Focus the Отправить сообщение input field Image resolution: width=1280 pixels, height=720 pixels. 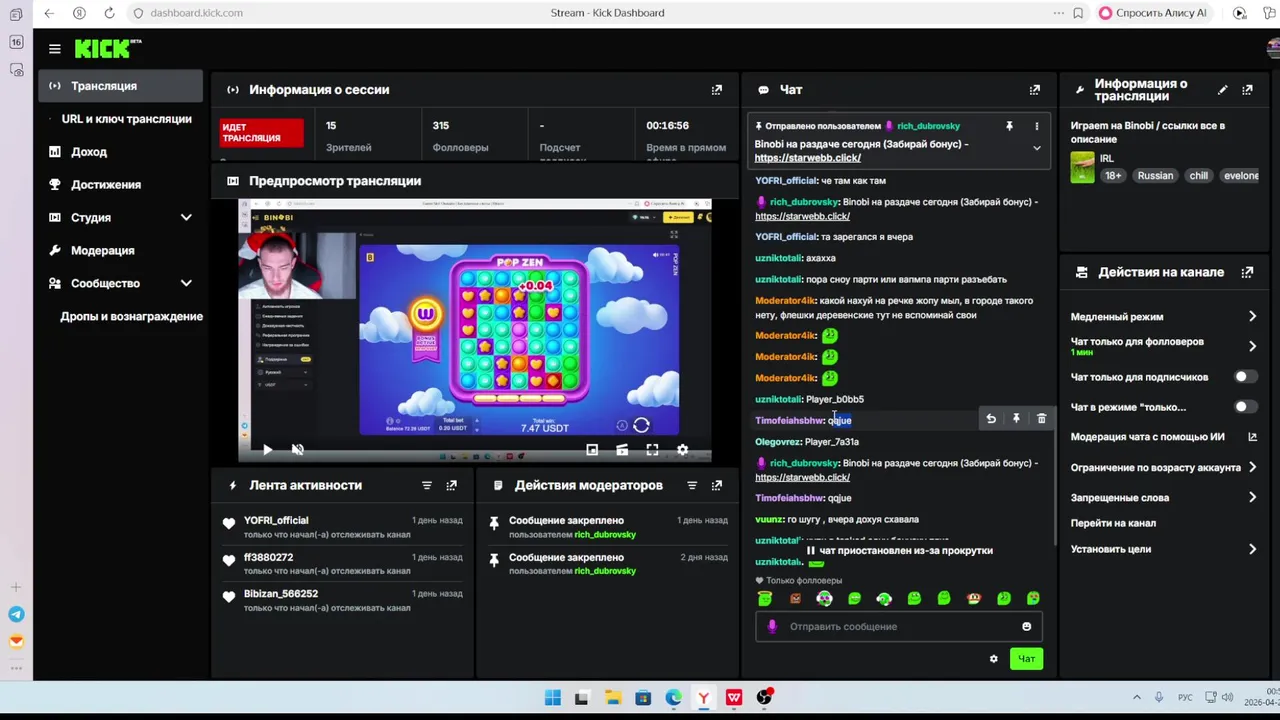(x=900, y=627)
